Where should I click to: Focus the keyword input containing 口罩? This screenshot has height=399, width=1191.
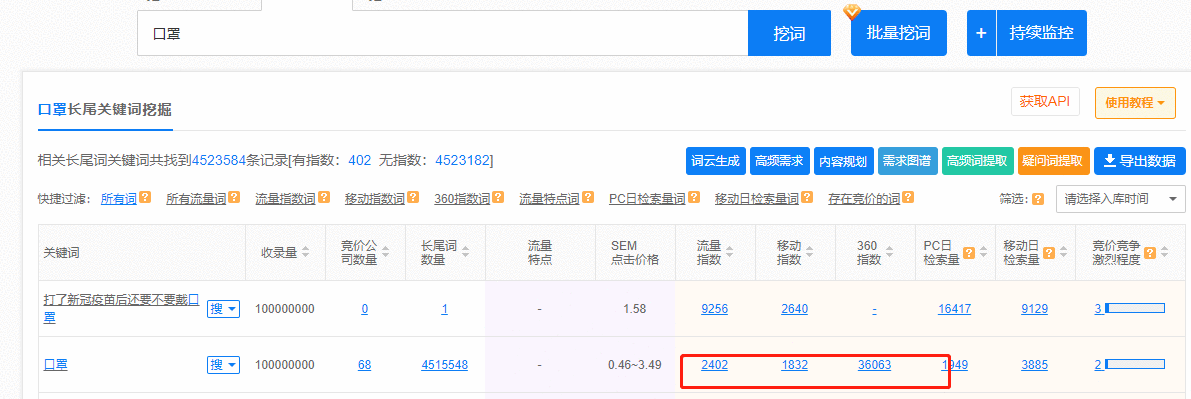click(x=443, y=33)
